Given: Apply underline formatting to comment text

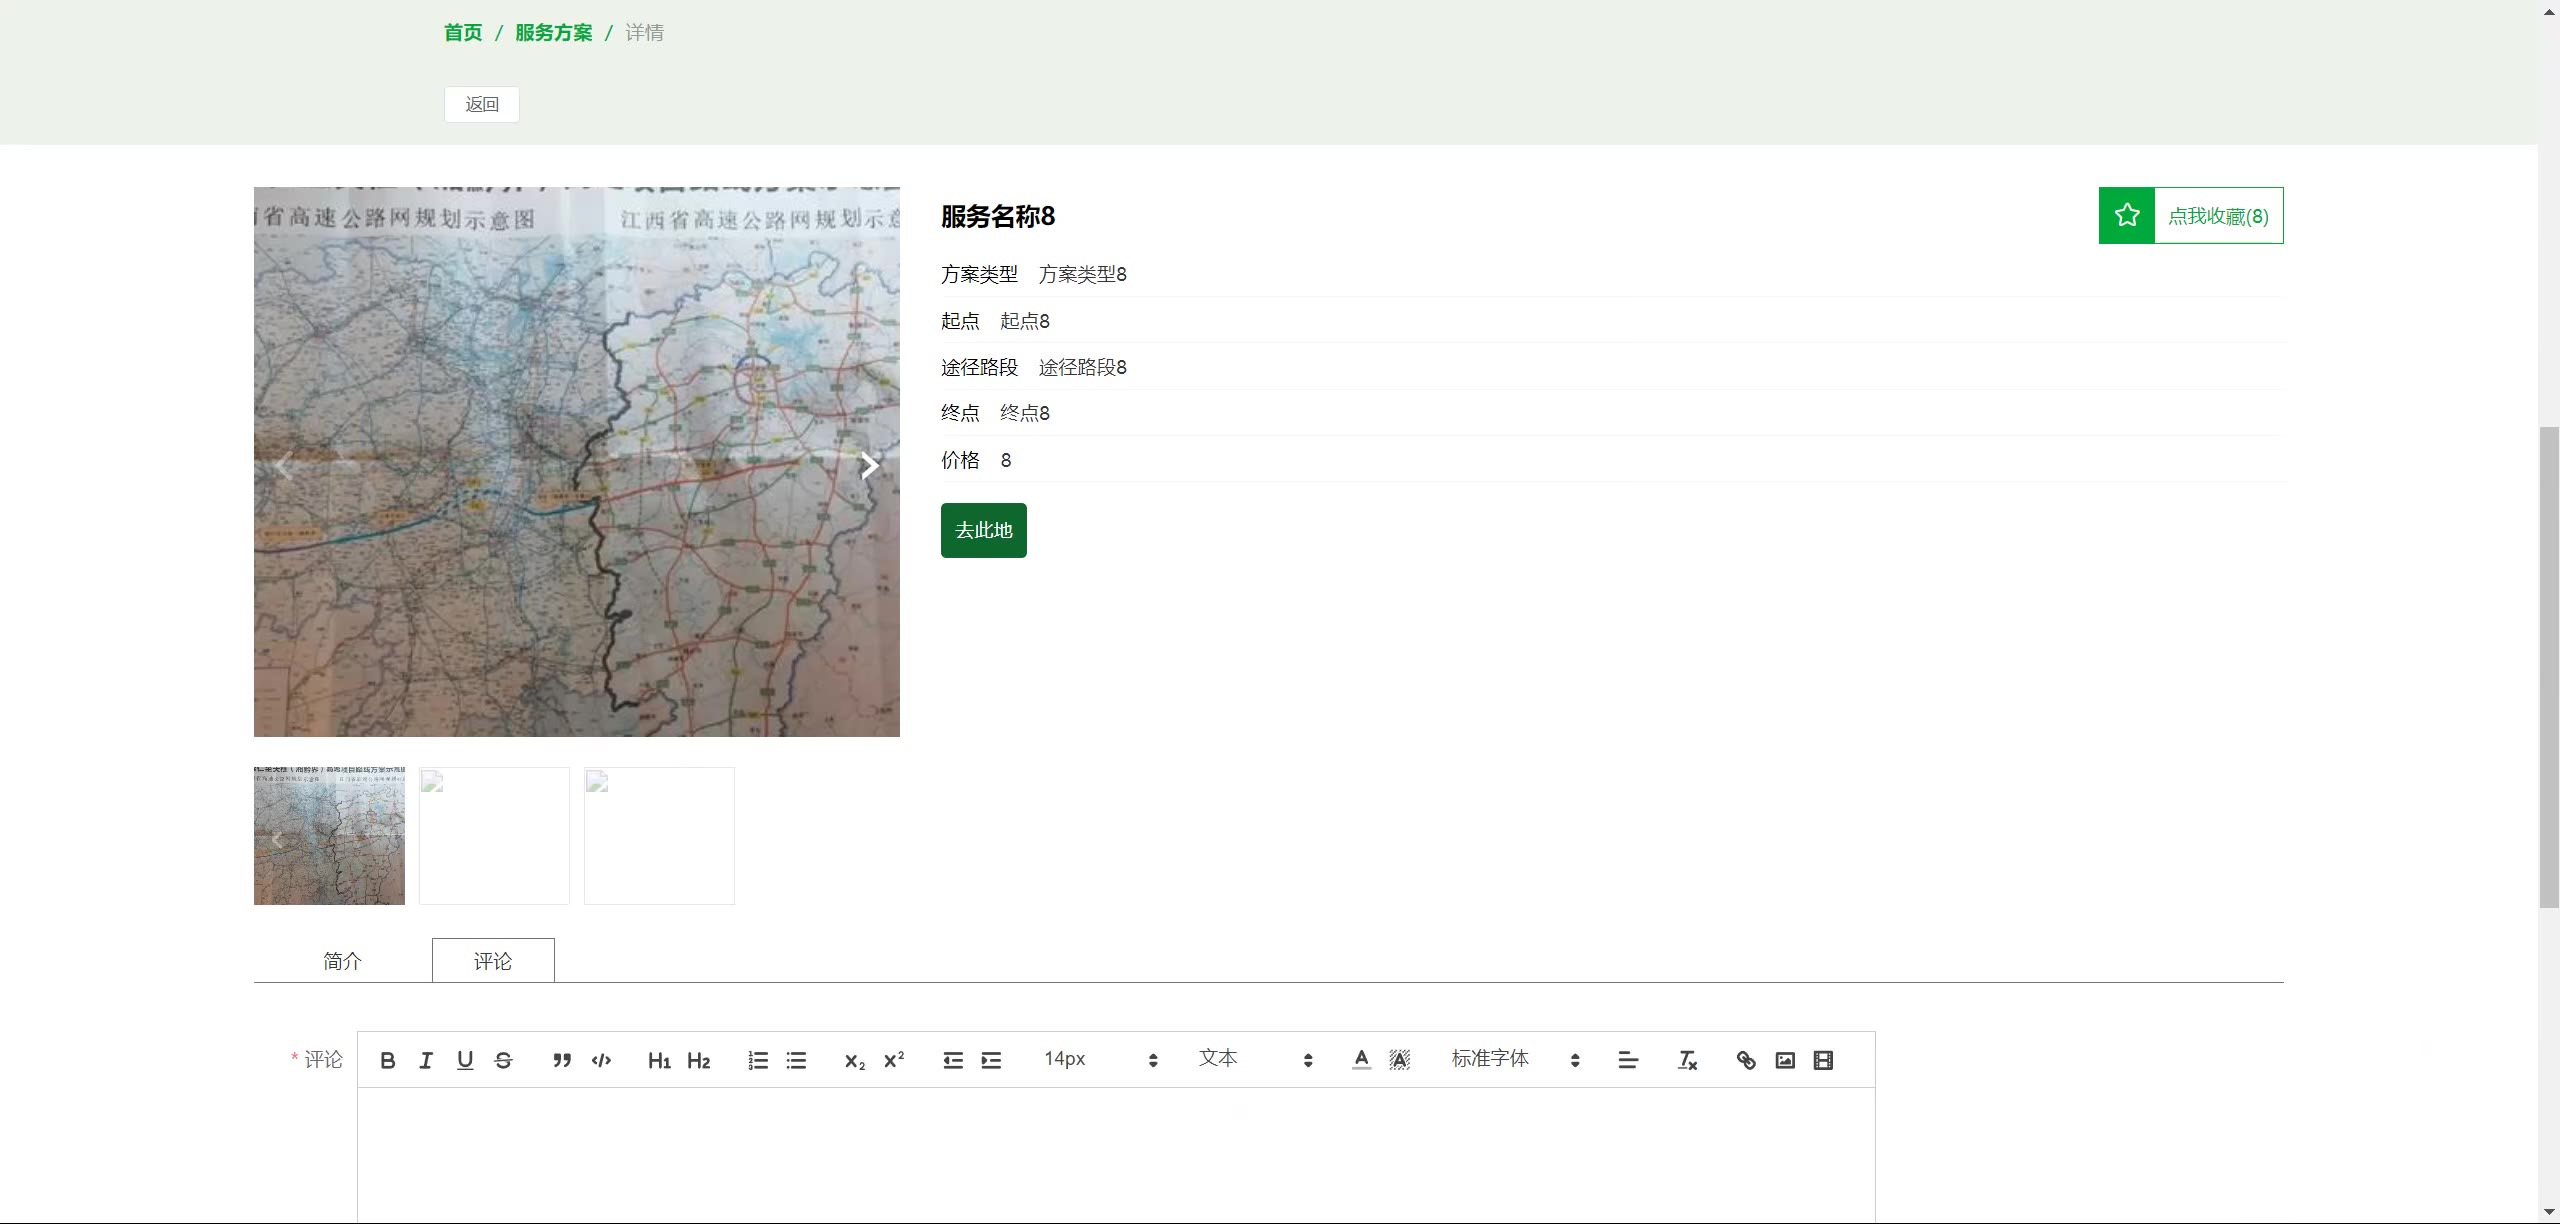Looking at the screenshot, I should pos(465,1060).
